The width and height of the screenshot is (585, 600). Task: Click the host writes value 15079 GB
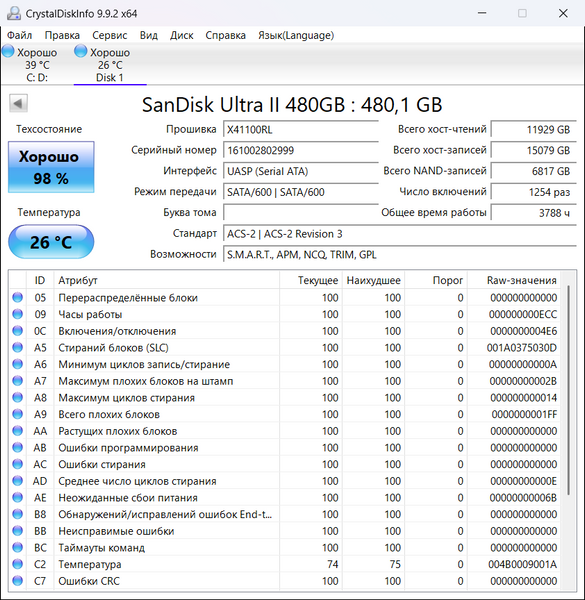(533, 150)
